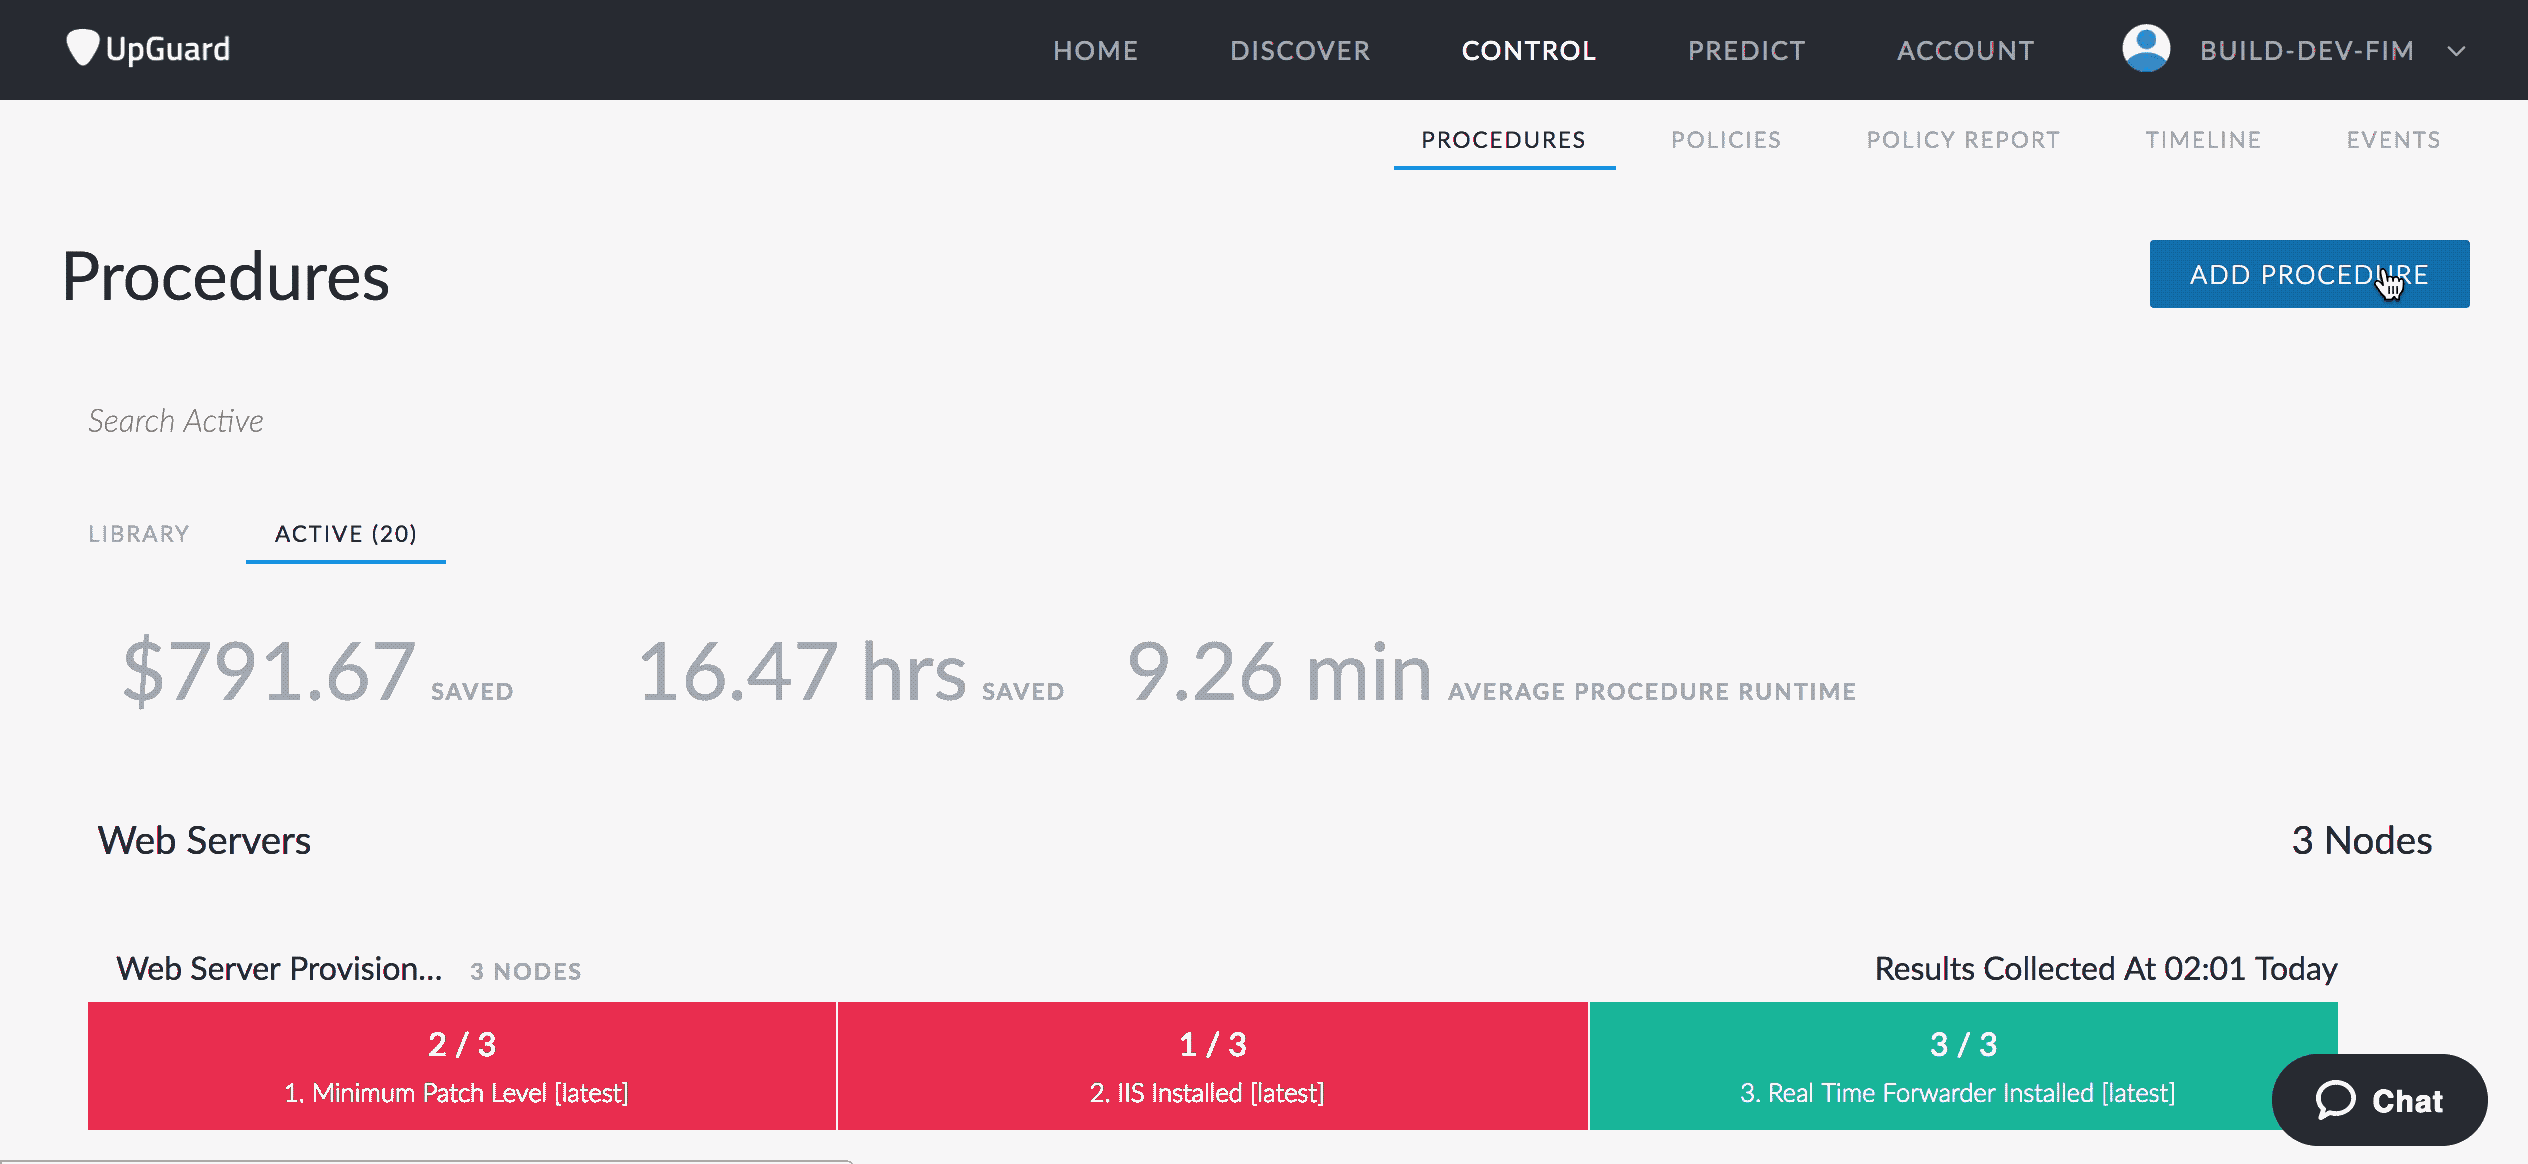Click the 9.26 min average runtime statistic
Viewport: 2528px width, 1164px height.
coord(1491,671)
